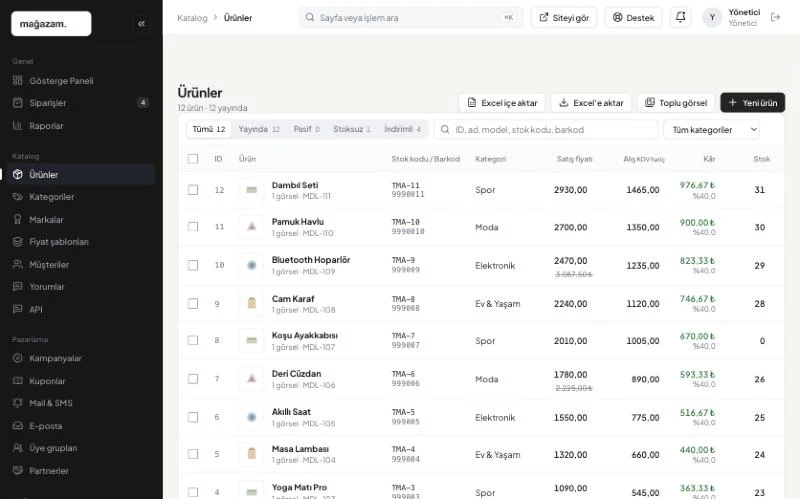Click the product search field for ID, ad, model
Viewport: 800px width, 499px height.
click(546, 130)
